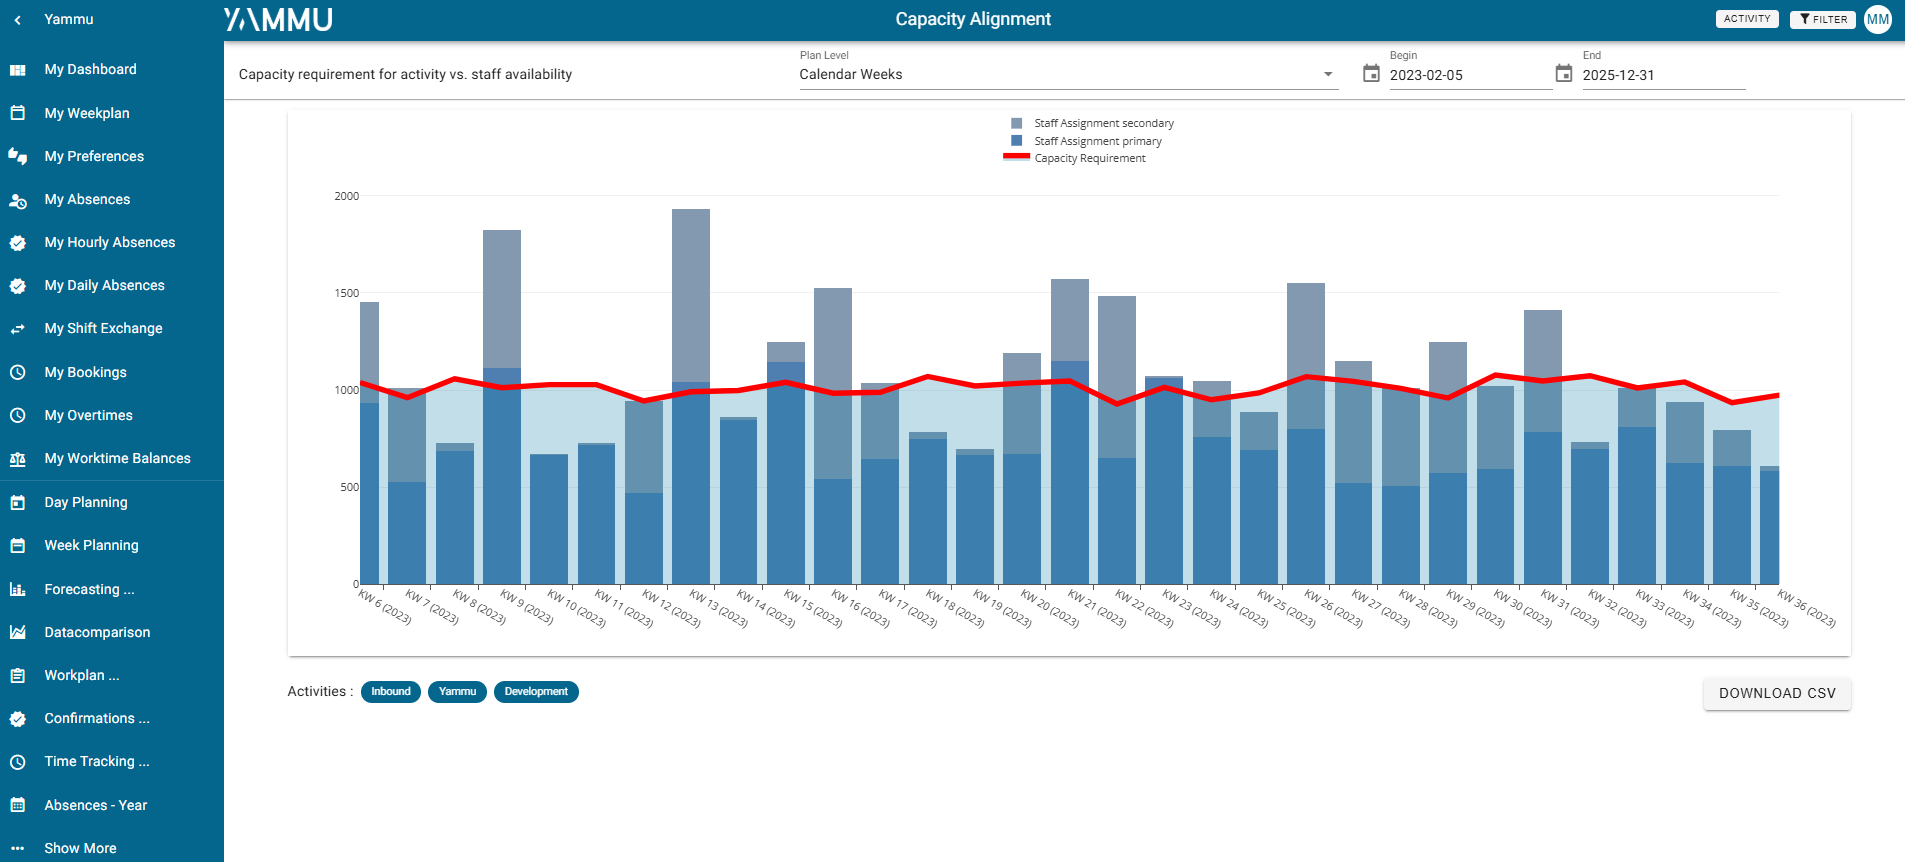The height and width of the screenshot is (862, 1905).
Task: Click the My Preferences thumbs icon
Action: click(18, 156)
